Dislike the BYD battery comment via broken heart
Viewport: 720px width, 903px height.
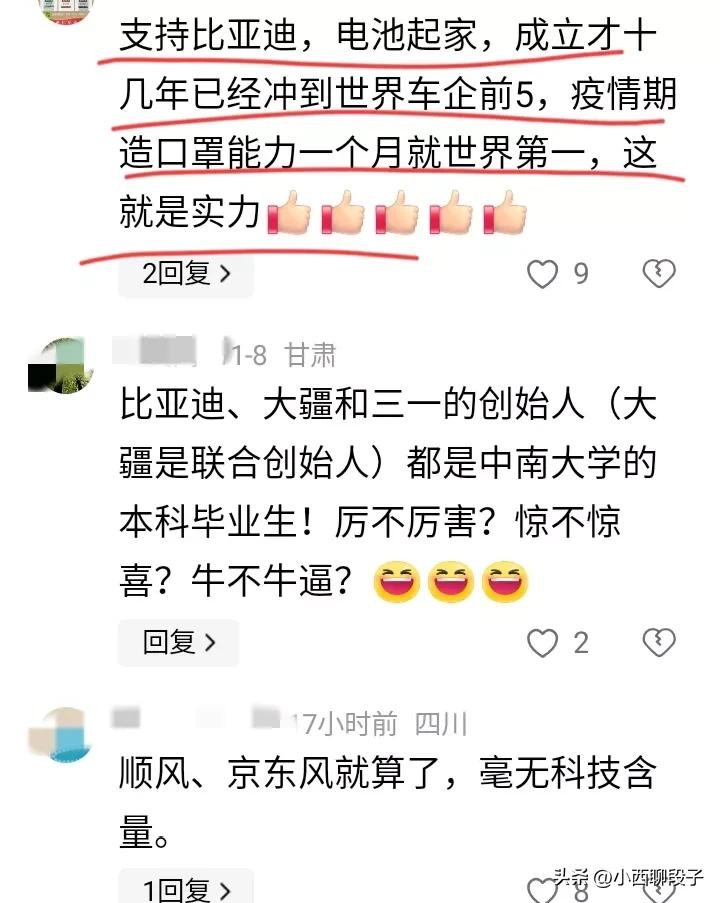[659, 274]
